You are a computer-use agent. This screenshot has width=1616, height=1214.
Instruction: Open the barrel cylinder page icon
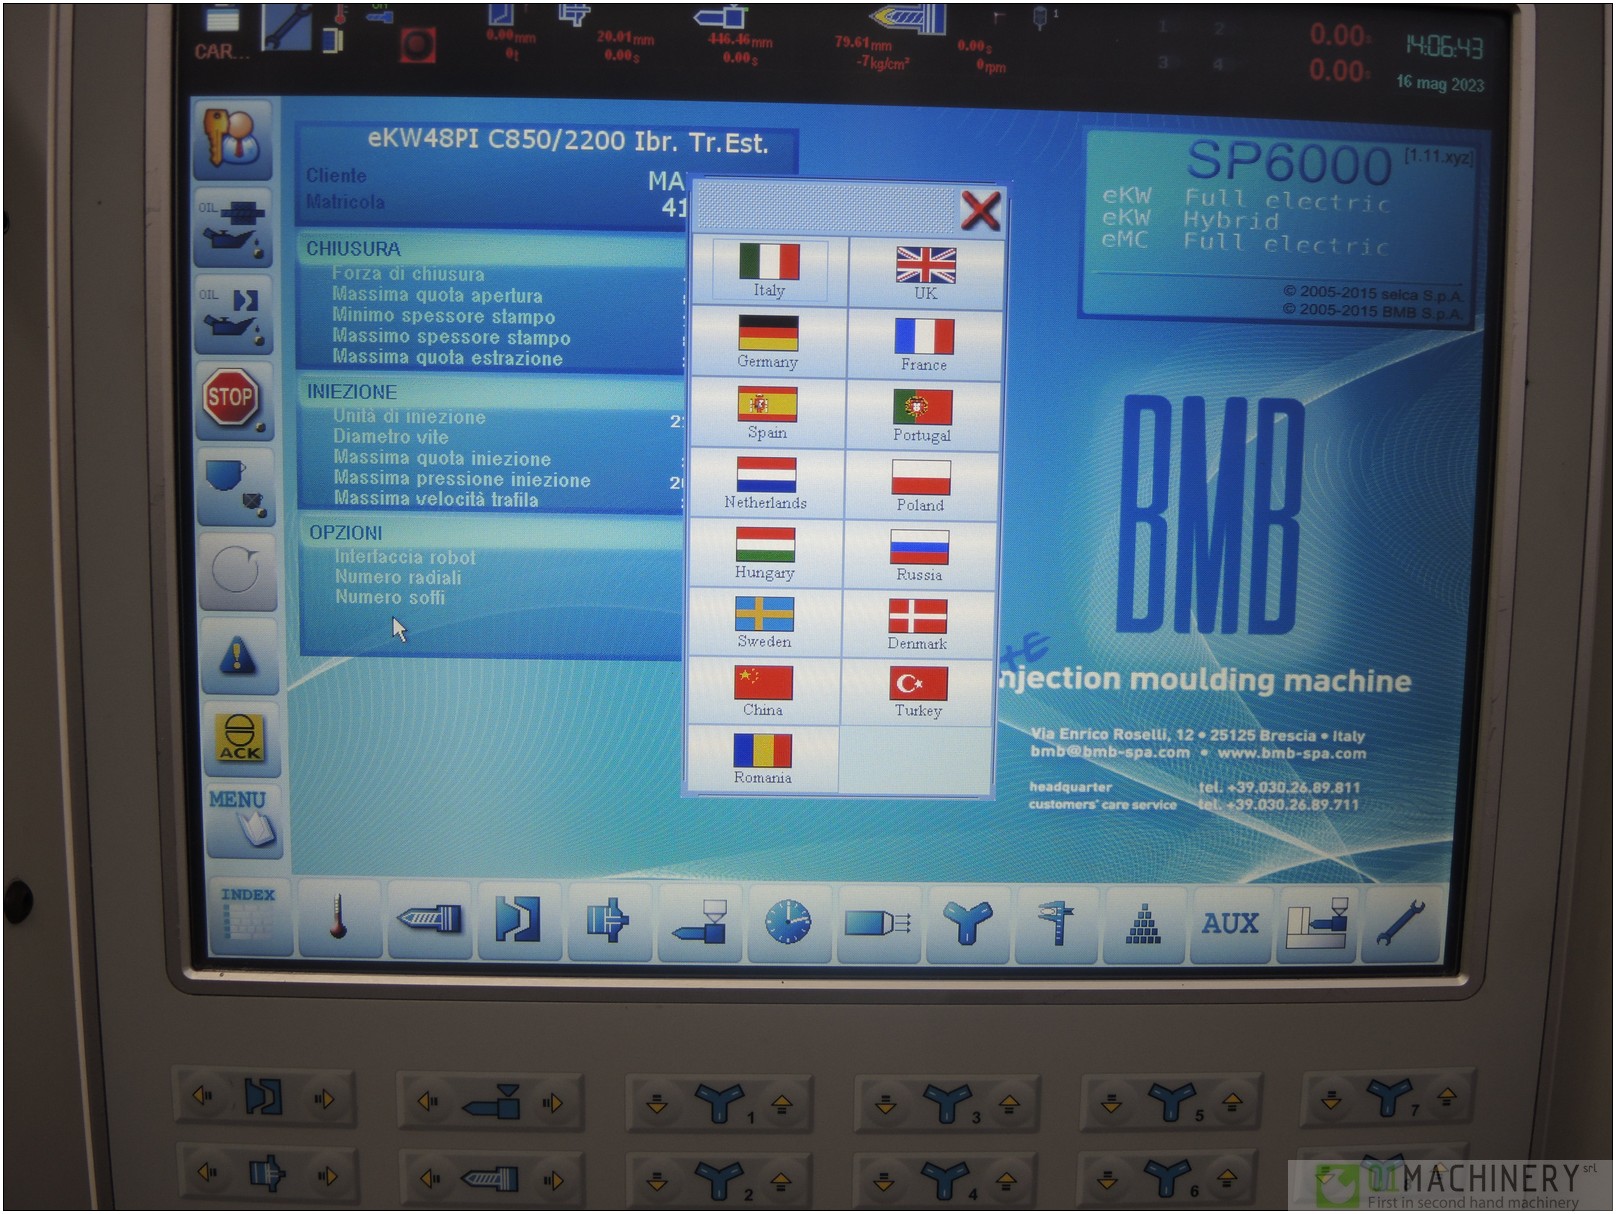click(x=877, y=922)
